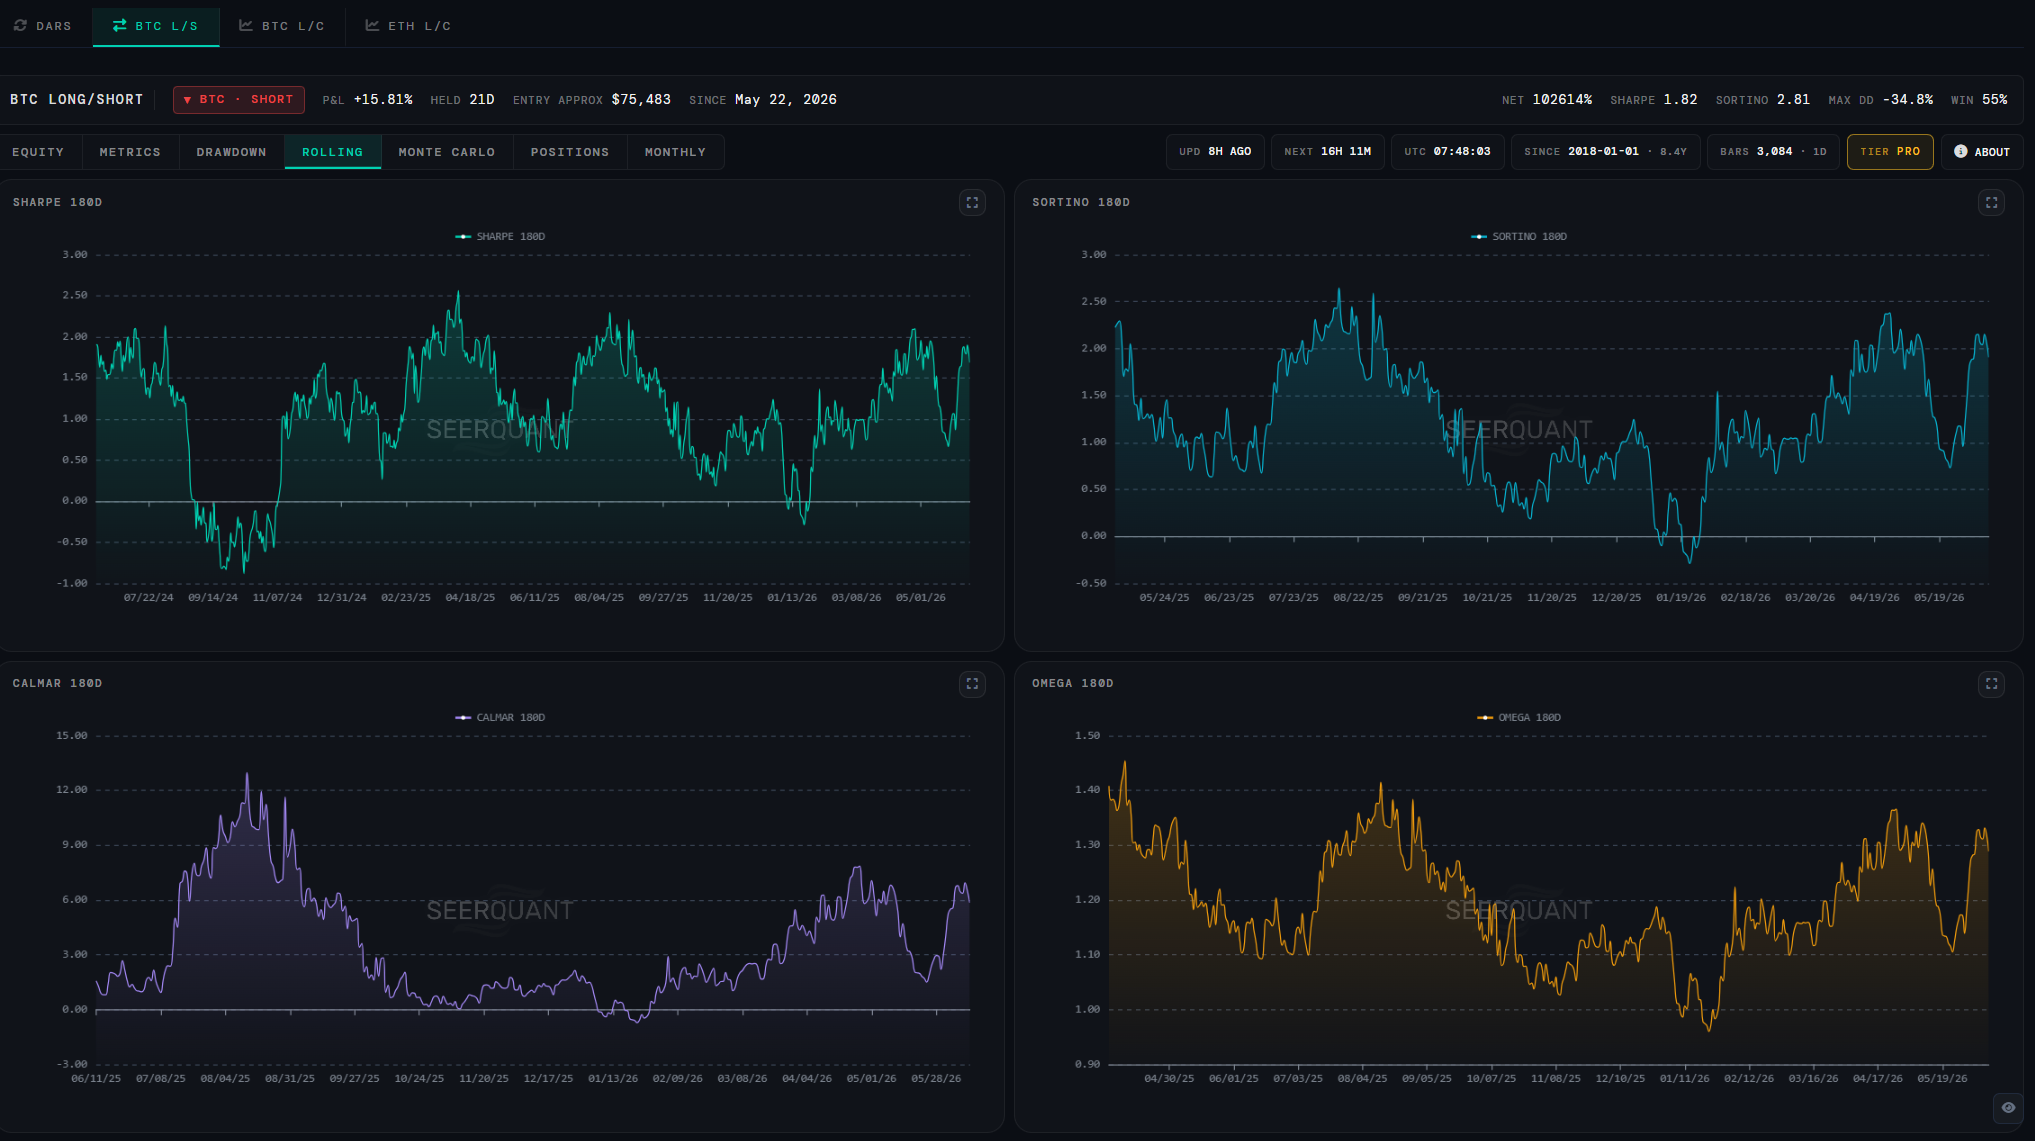The image size is (2035, 1141).
Task: Open the Positions tab
Action: [x=570, y=152]
